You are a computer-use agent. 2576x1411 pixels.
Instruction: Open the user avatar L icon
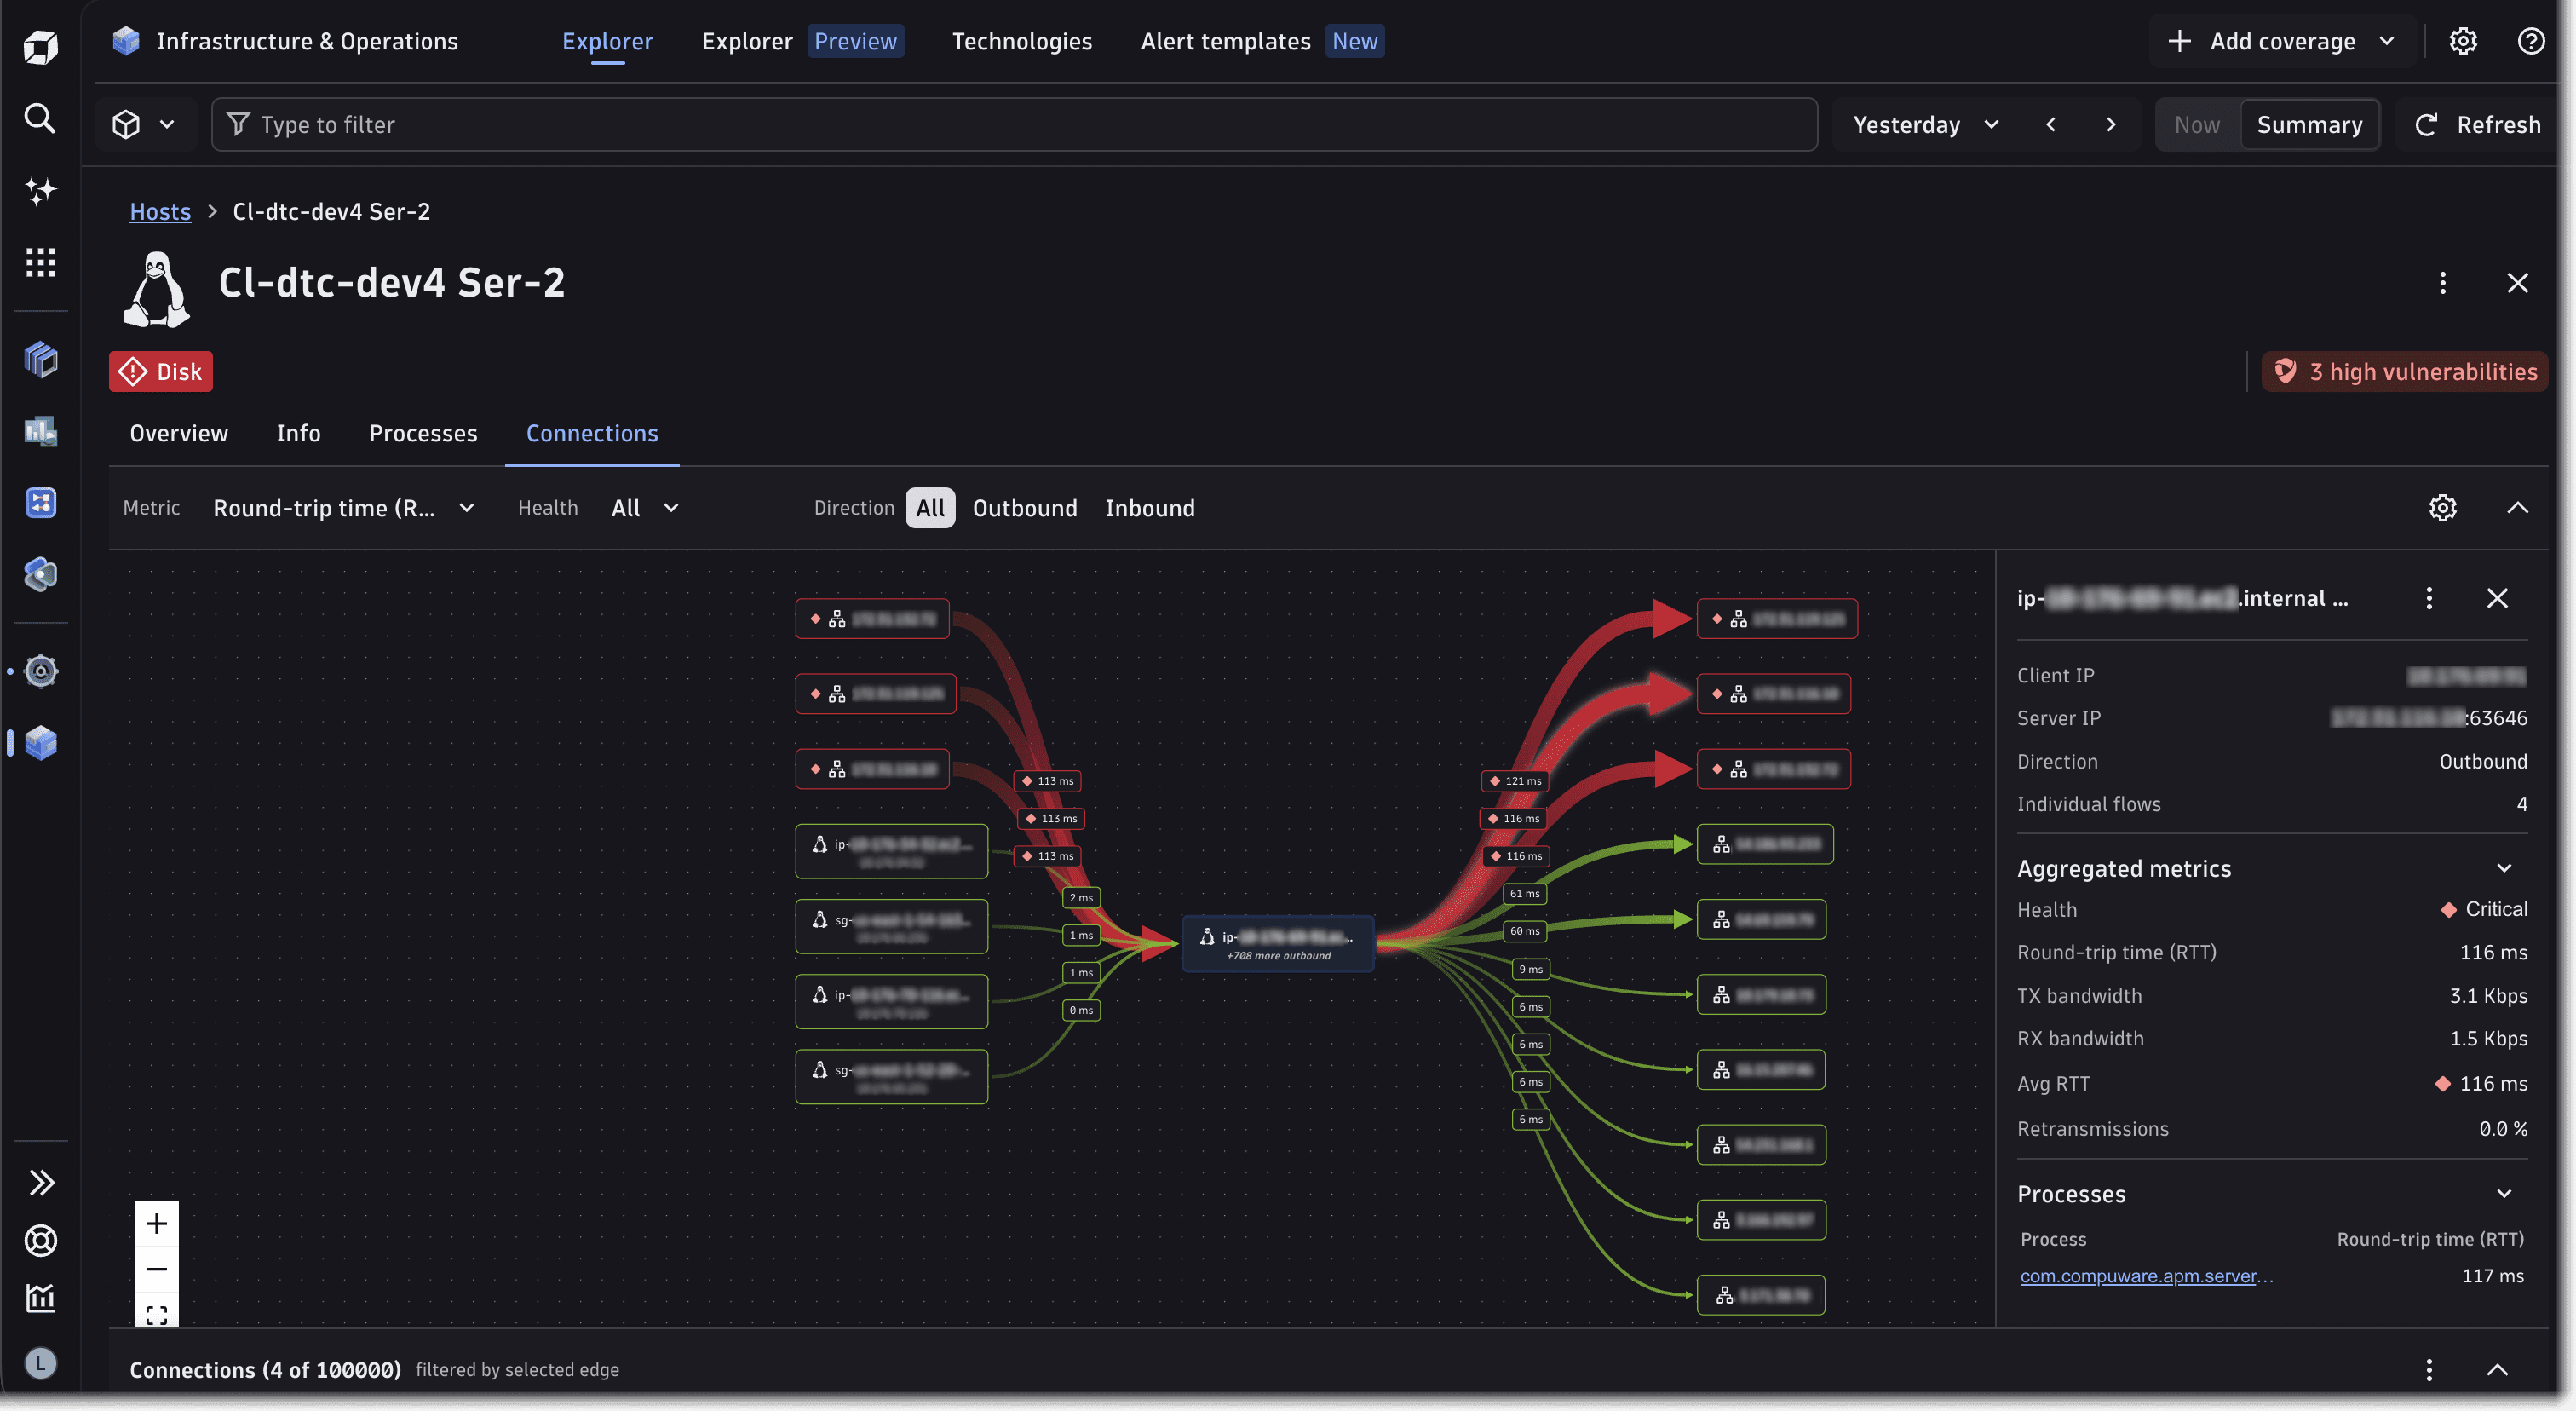[40, 1363]
